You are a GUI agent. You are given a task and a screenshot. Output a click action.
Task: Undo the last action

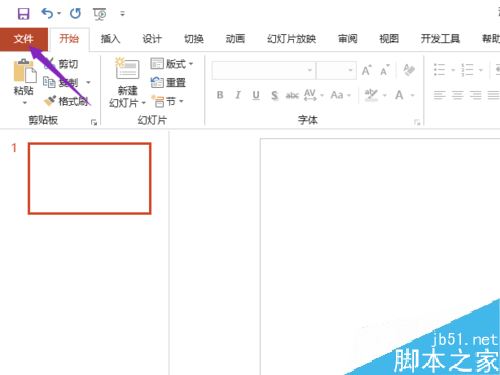[47, 14]
